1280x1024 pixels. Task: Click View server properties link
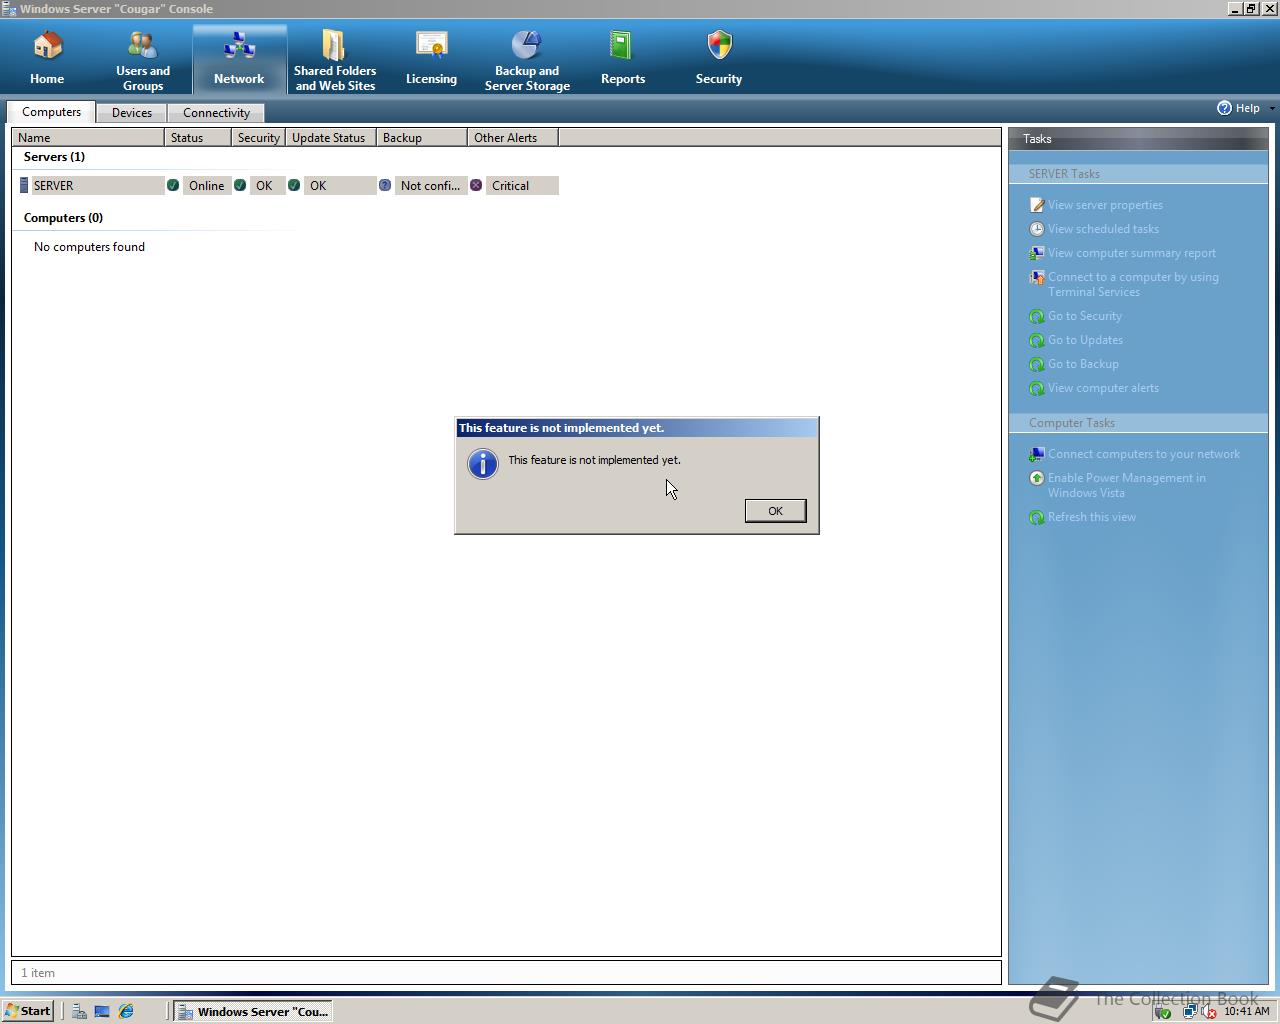tap(1105, 205)
